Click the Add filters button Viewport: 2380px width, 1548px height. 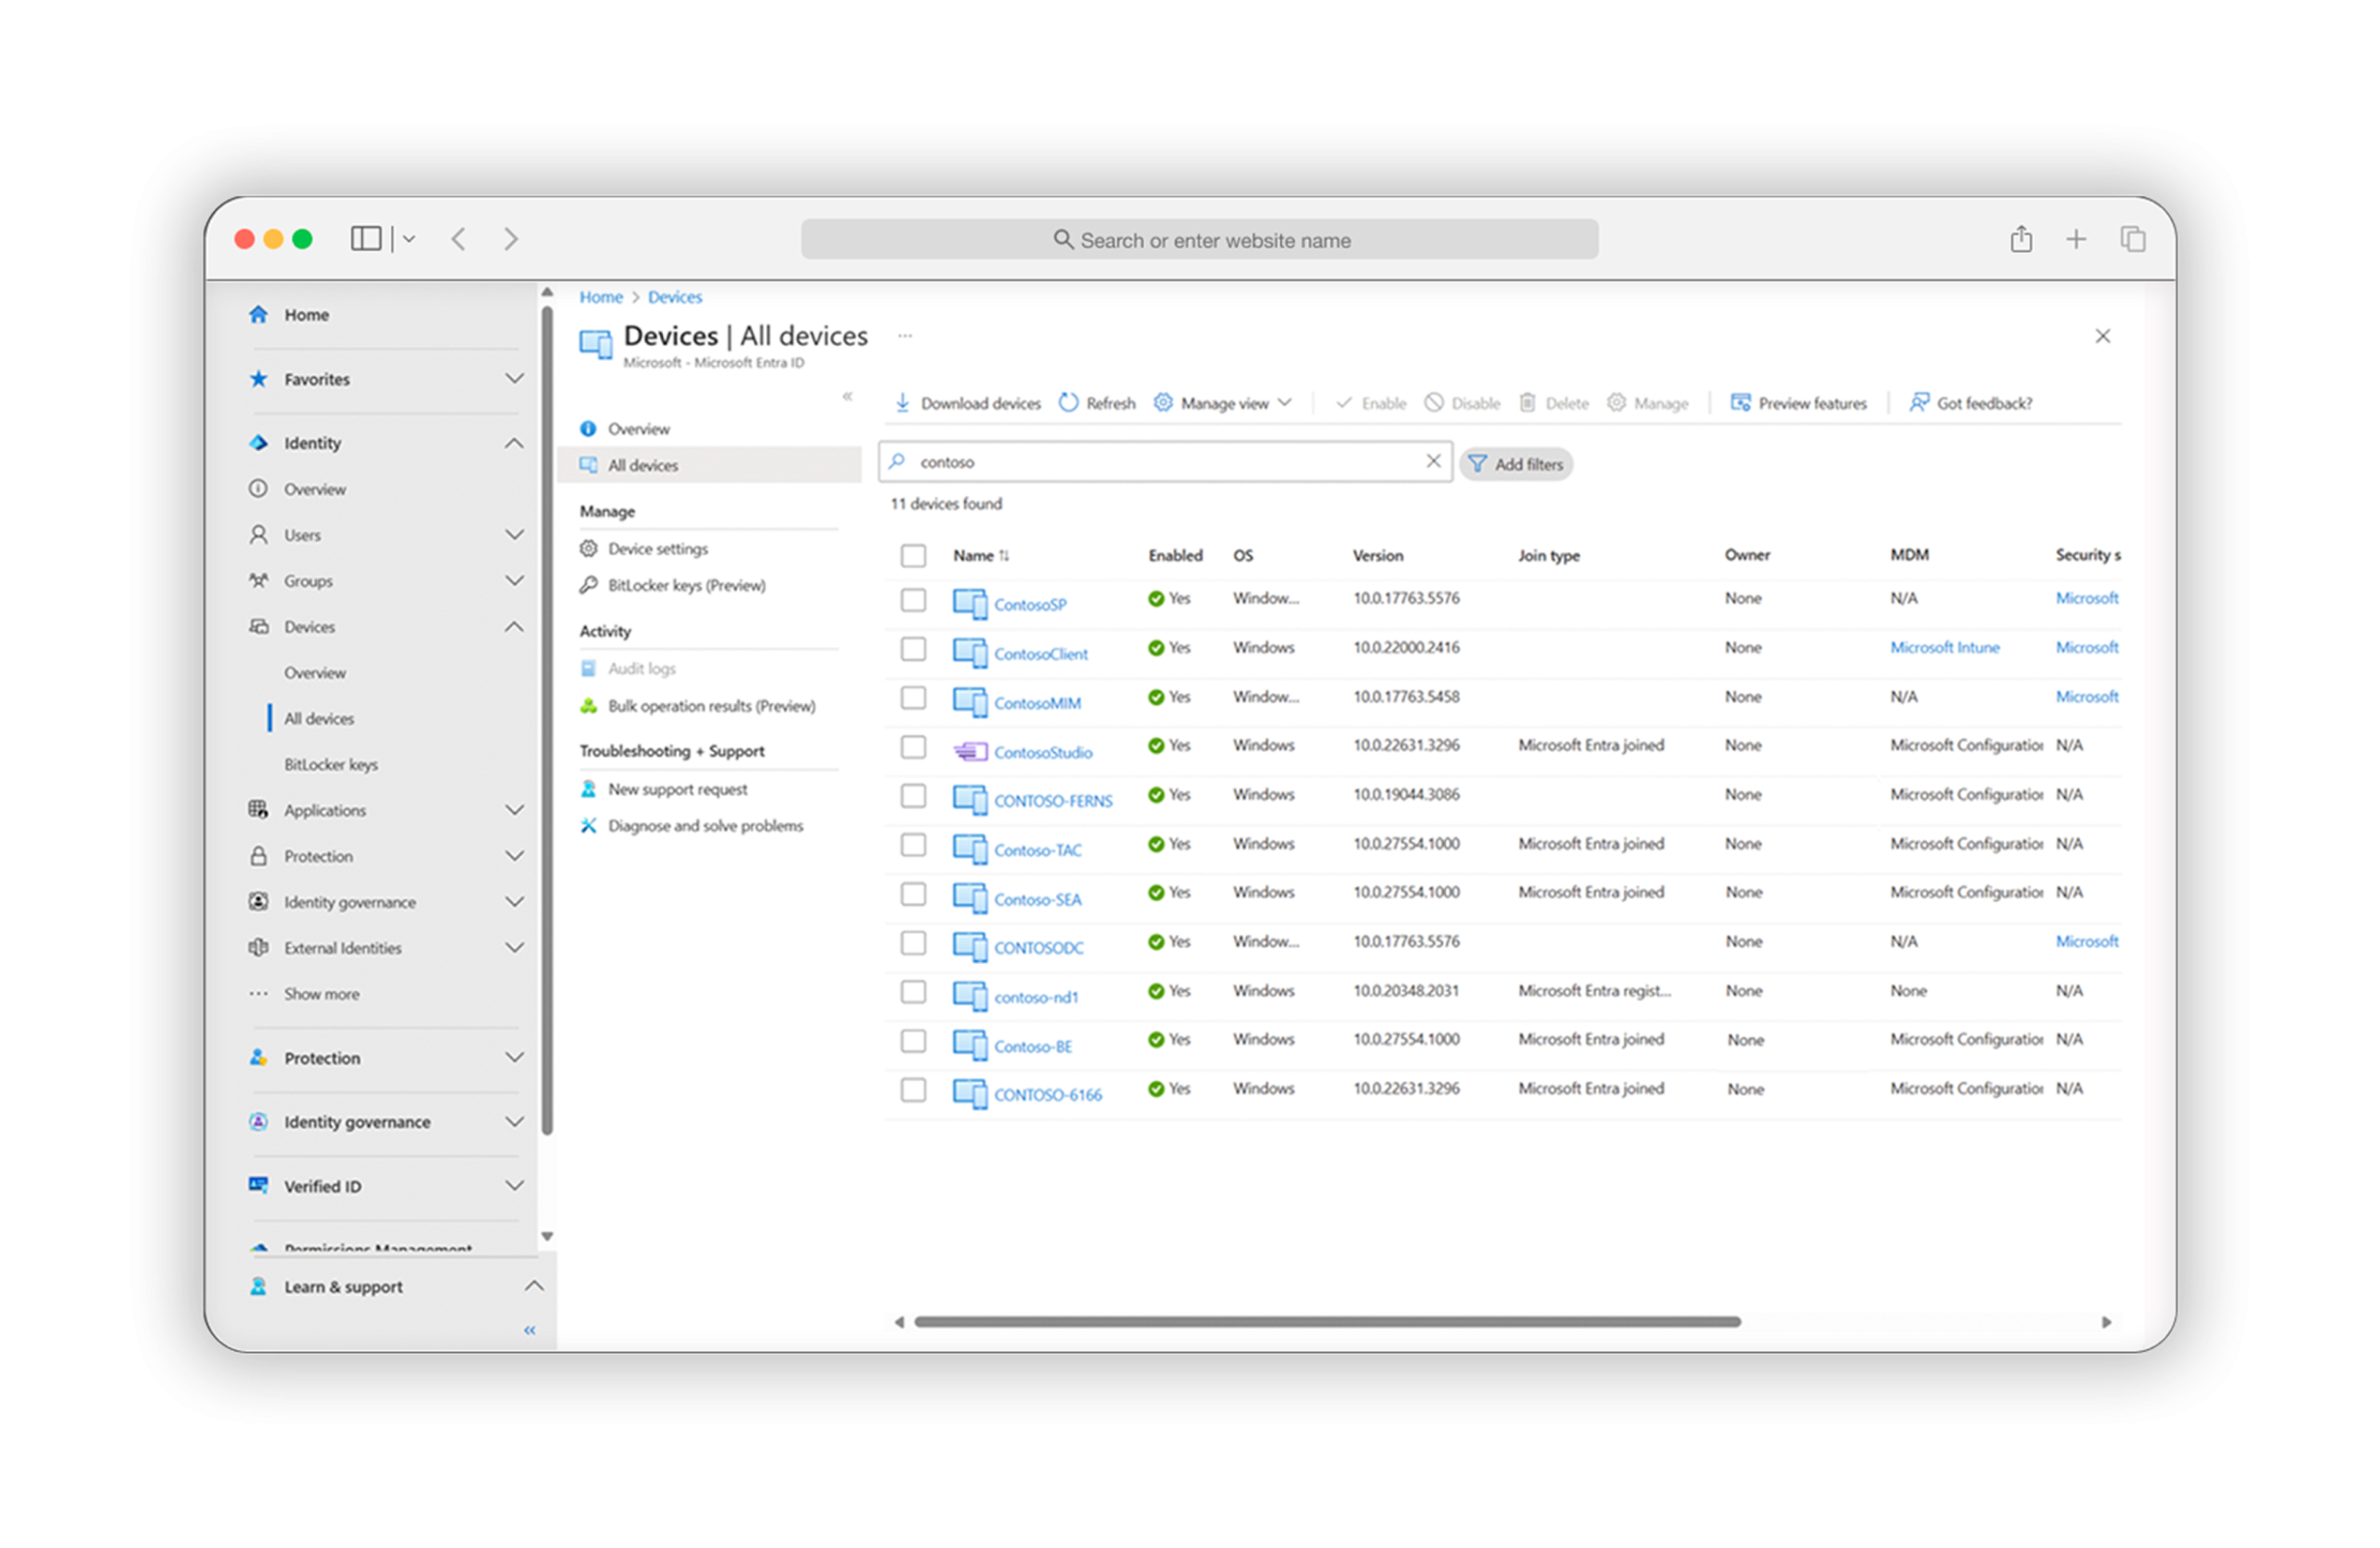tap(1515, 464)
